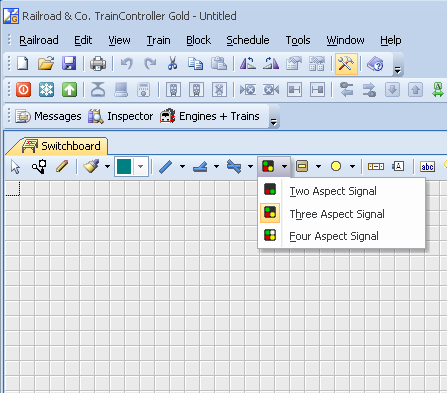Select the yellow circle indicator tool
Viewport: 447px width, 393px height.
coord(336,166)
